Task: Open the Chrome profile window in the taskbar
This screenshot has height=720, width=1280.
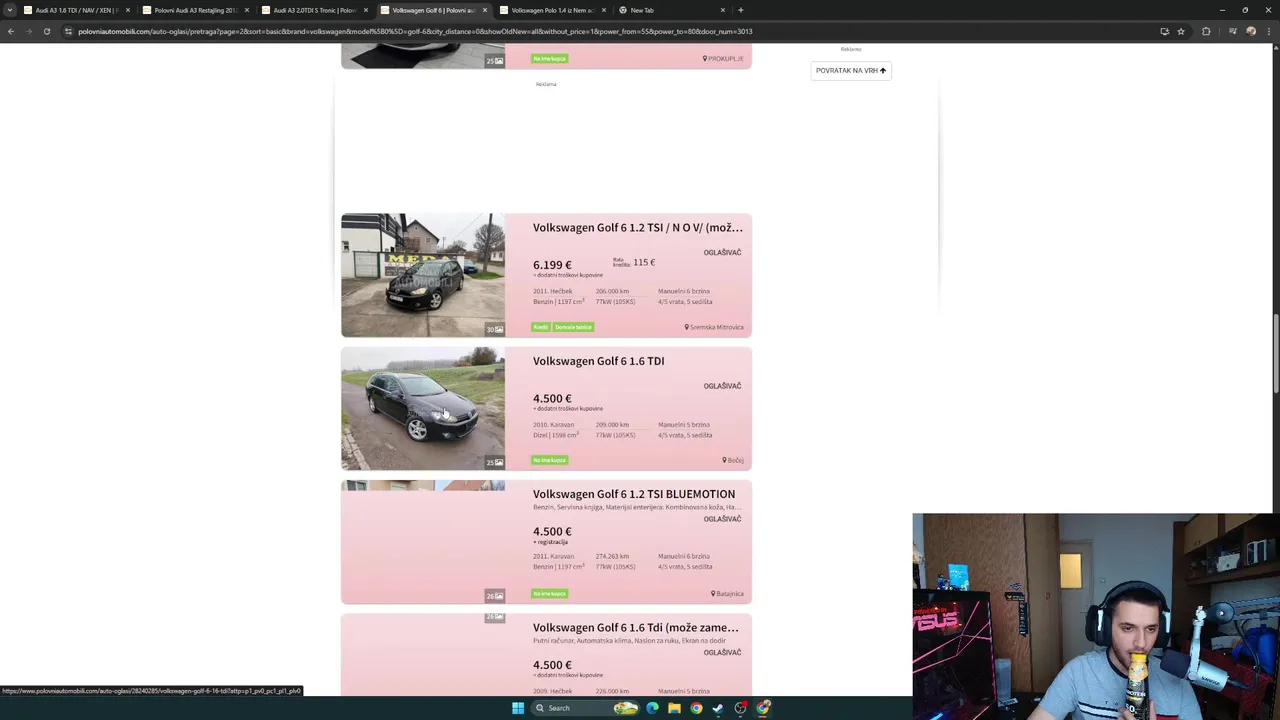Action: point(764,708)
